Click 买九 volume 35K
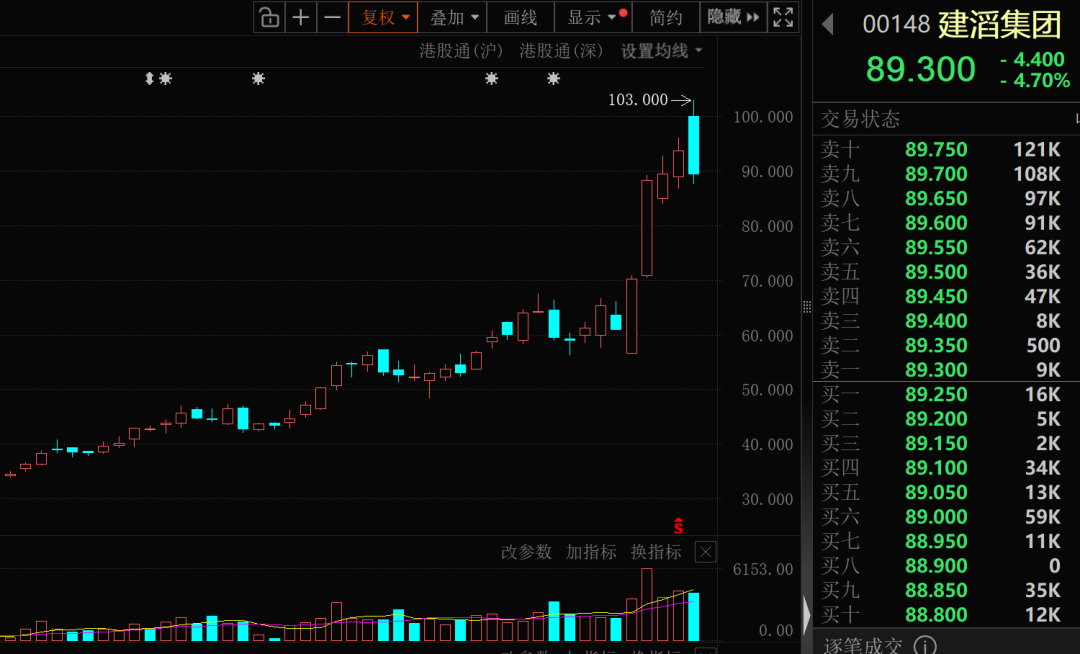1080x654 pixels. click(1042, 591)
